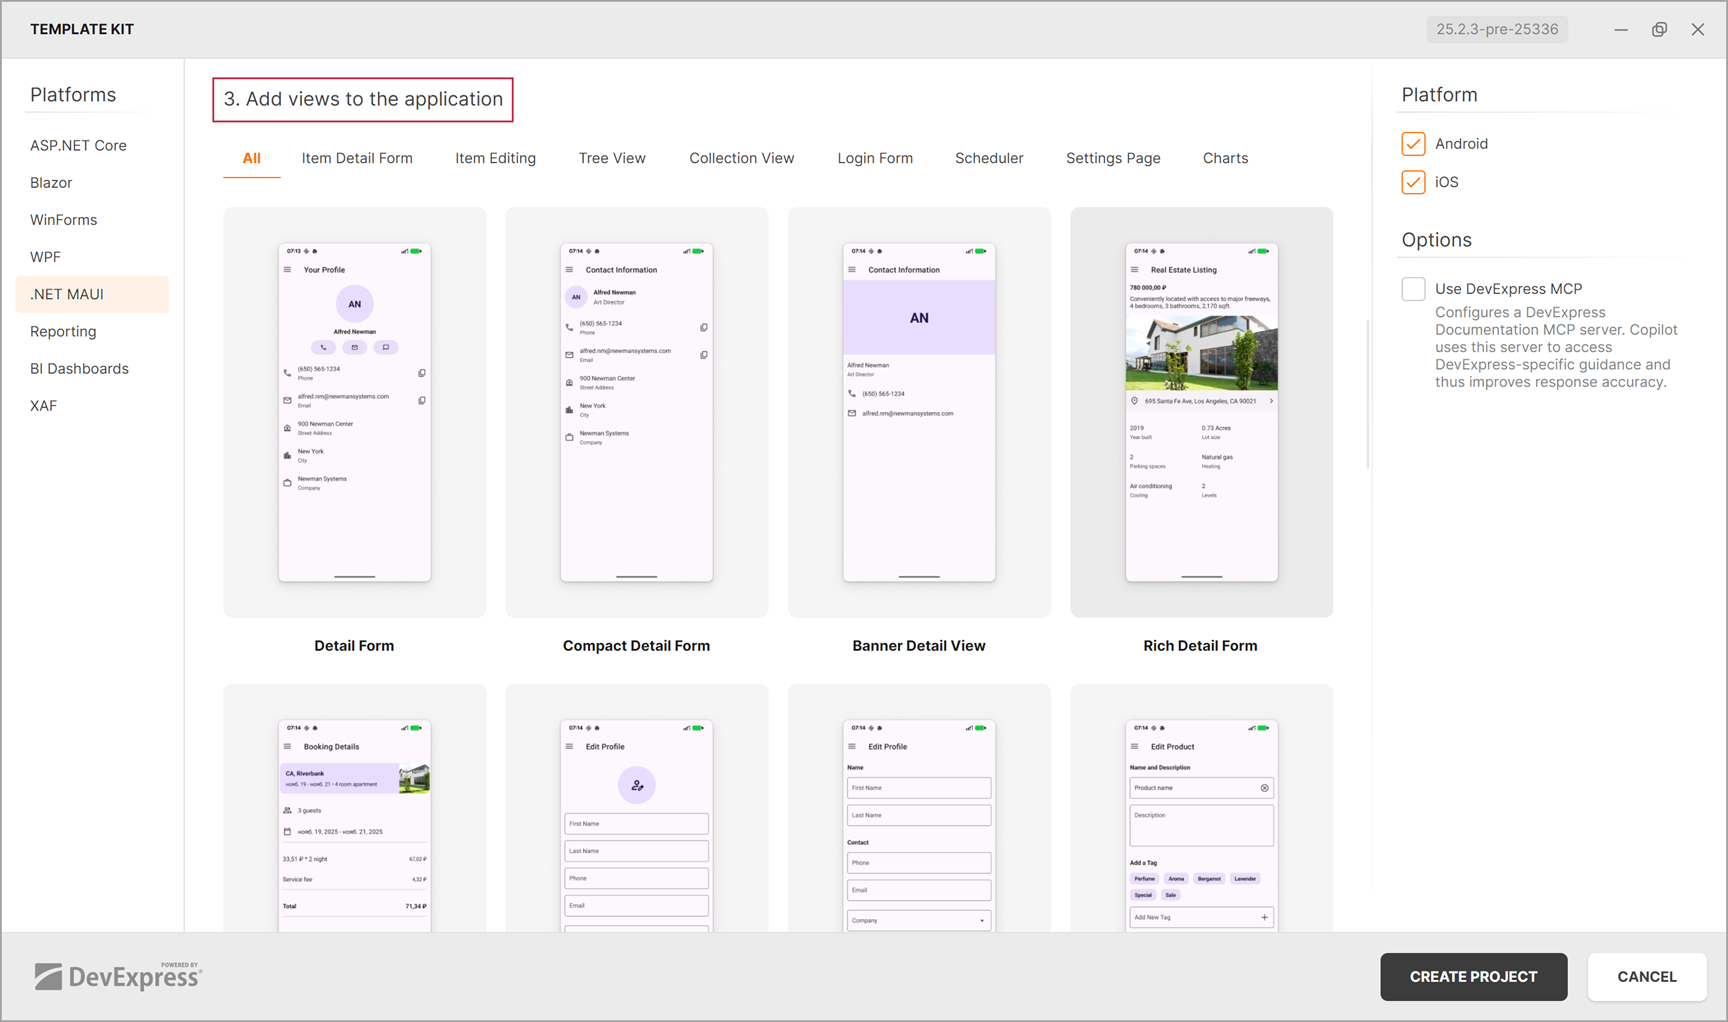Cancel the Template Kit dialog
1728x1022 pixels.
1646,977
